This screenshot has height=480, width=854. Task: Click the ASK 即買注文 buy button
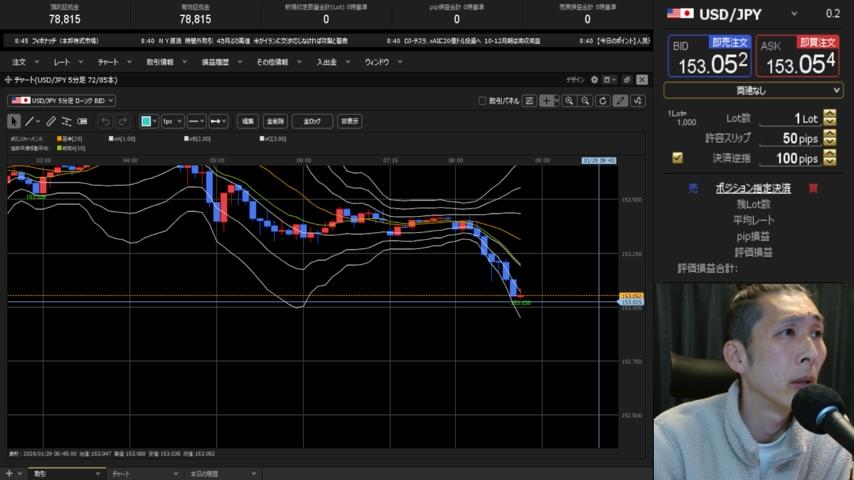798,57
